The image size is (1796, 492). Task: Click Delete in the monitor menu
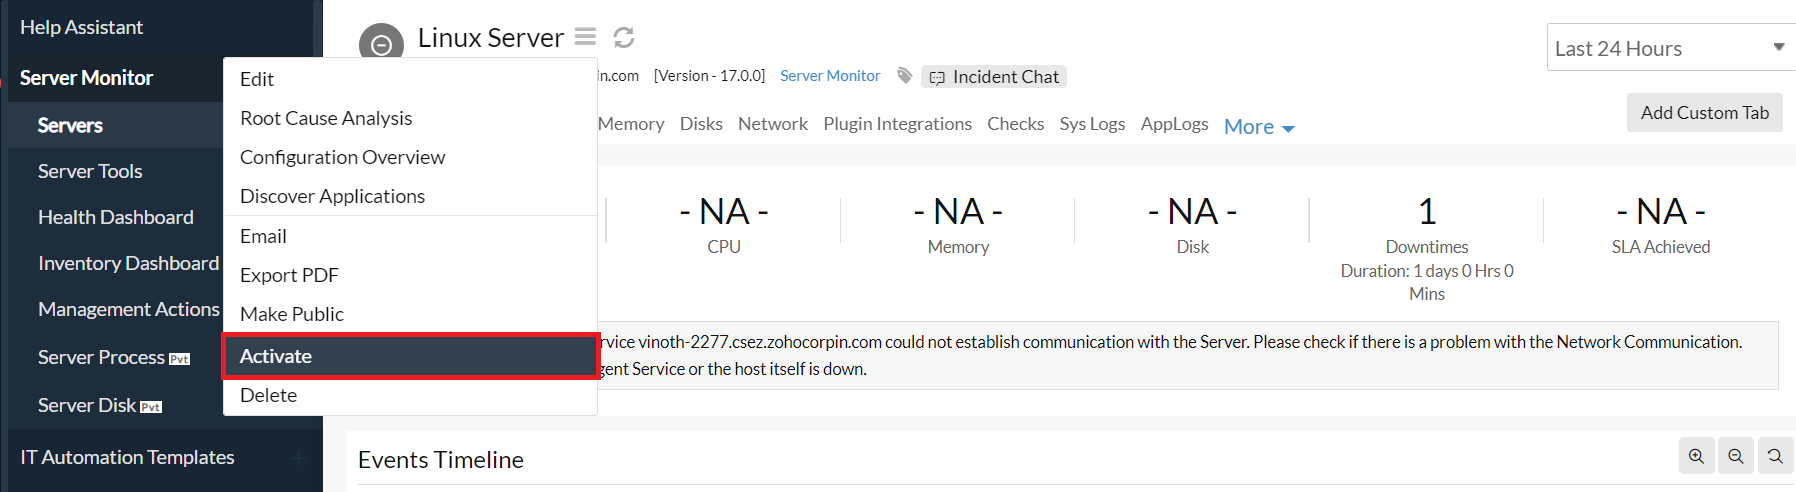point(268,395)
